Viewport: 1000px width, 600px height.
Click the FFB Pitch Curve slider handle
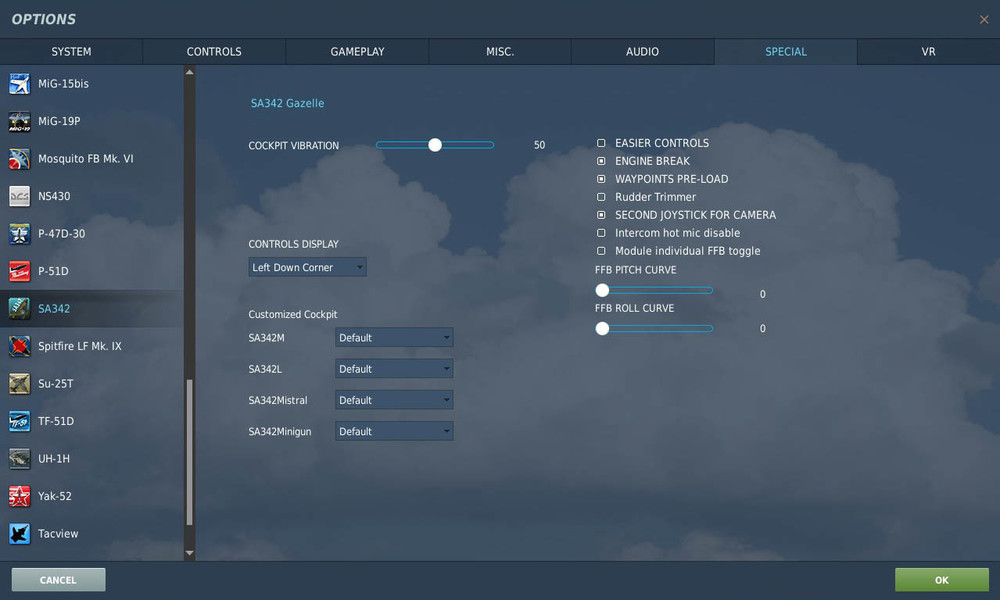(x=602, y=290)
